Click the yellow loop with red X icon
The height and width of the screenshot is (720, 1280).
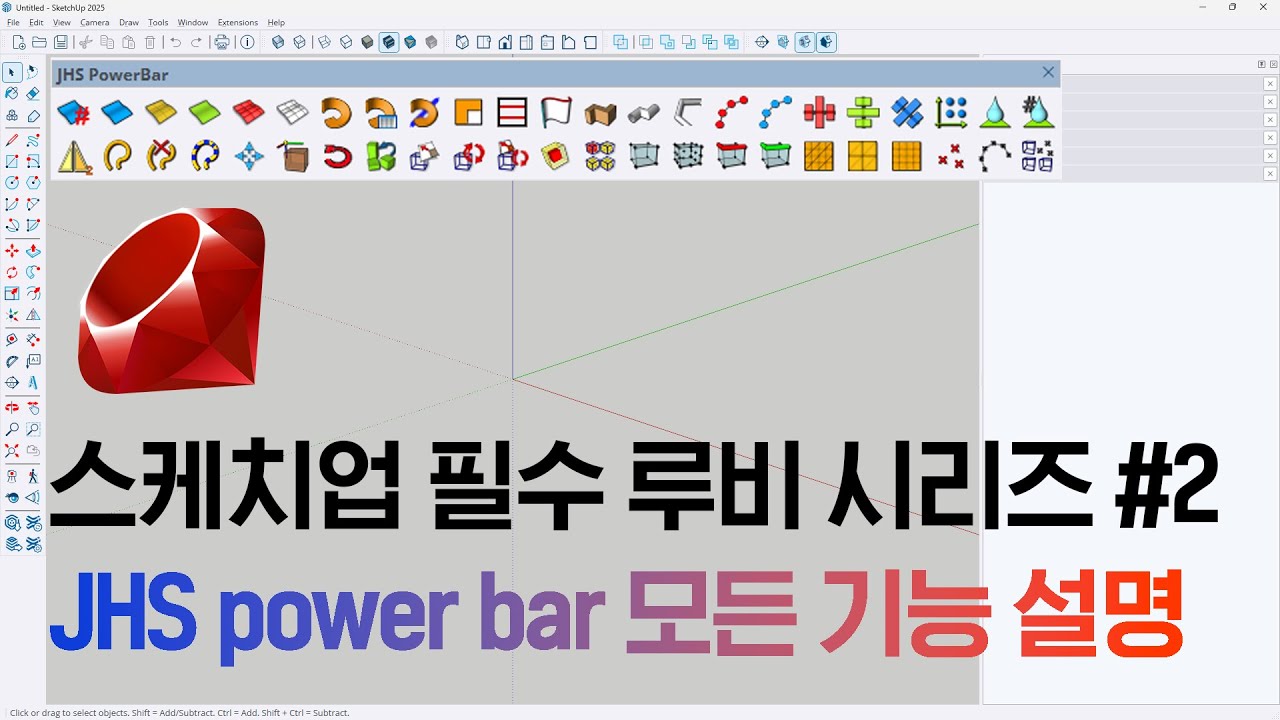click(x=161, y=156)
